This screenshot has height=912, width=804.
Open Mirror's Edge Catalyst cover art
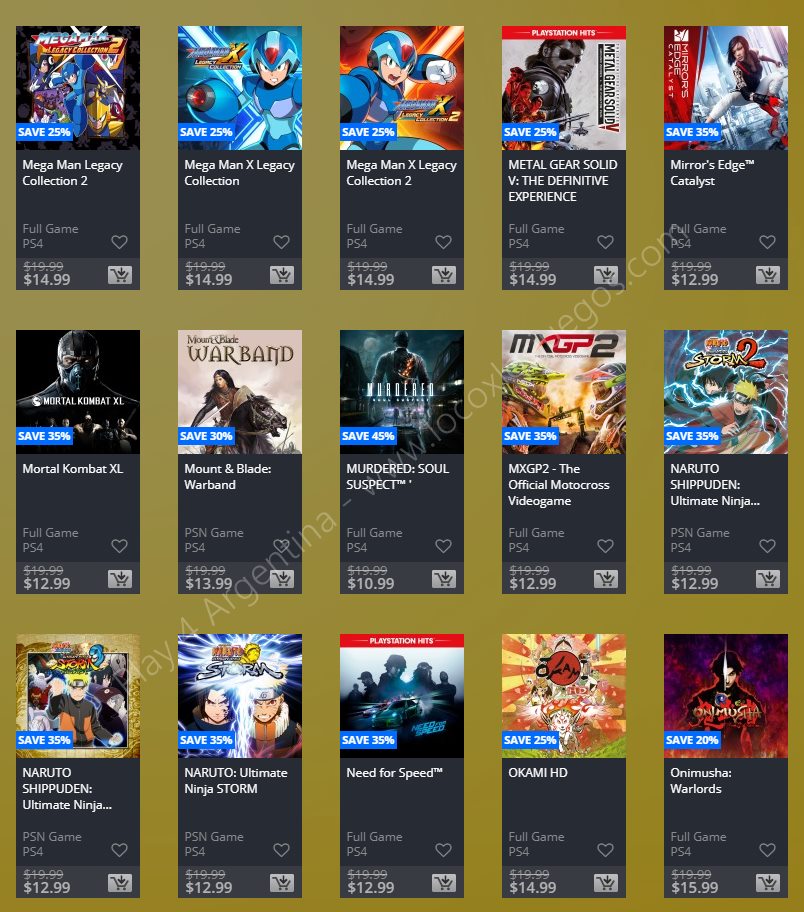[726, 88]
